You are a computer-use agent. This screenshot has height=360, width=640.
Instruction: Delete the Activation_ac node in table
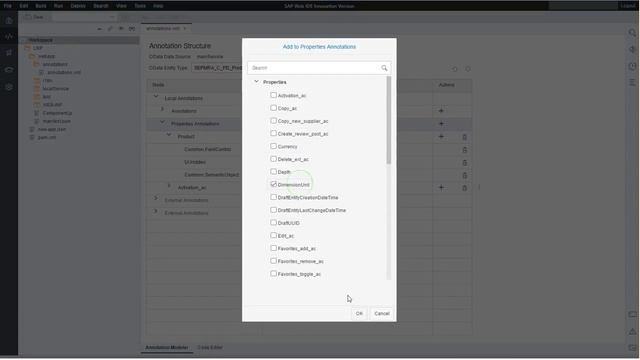click(464, 188)
